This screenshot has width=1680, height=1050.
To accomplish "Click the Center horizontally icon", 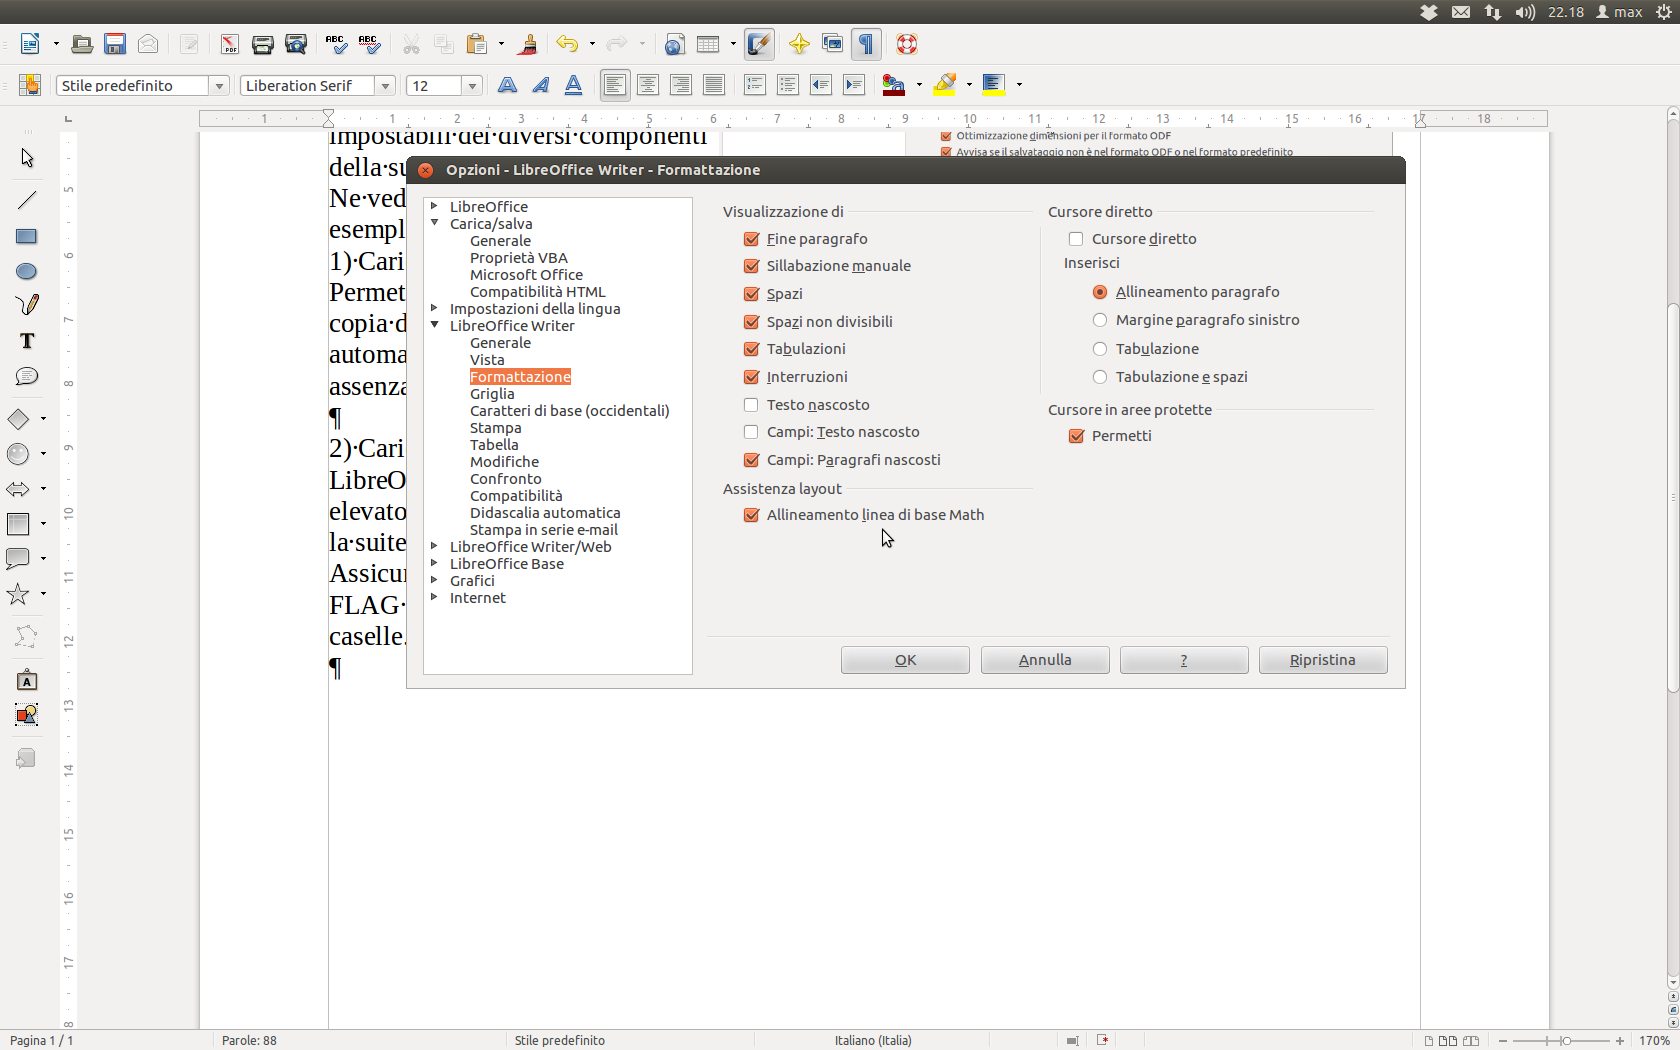I will click(x=648, y=85).
